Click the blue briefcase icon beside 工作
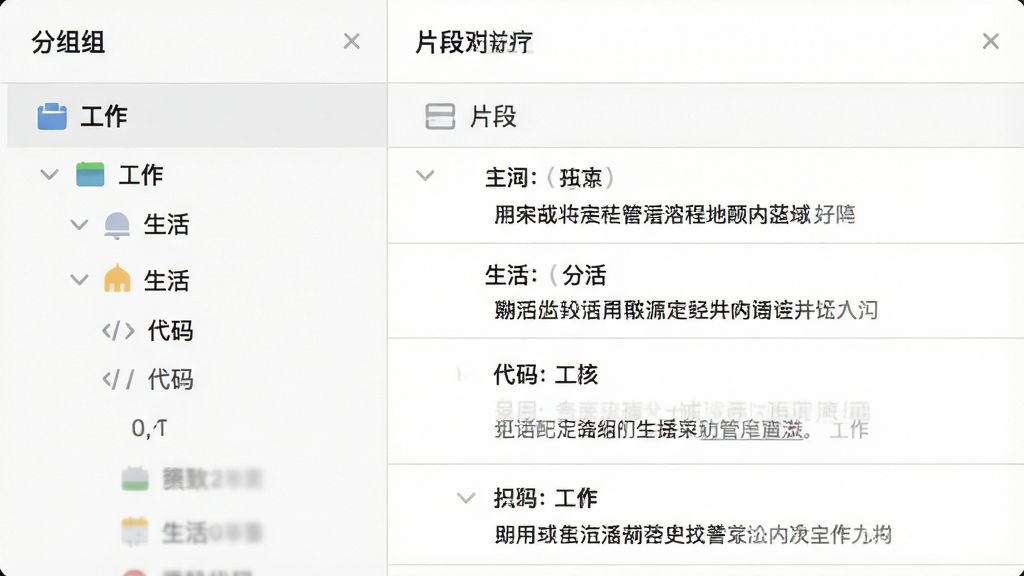The width and height of the screenshot is (1024, 576). [x=52, y=116]
